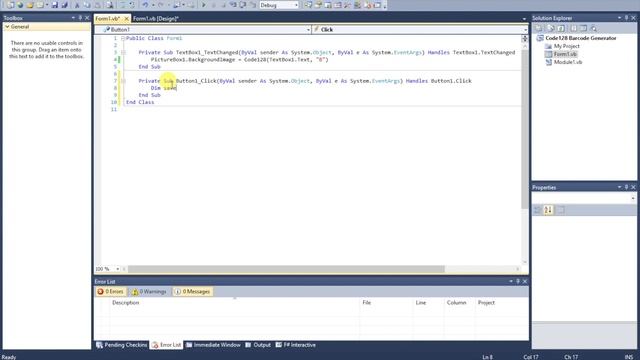640x360 pixels.
Task: Toggle the 0 Messages filter button
Action: [192, 291]
